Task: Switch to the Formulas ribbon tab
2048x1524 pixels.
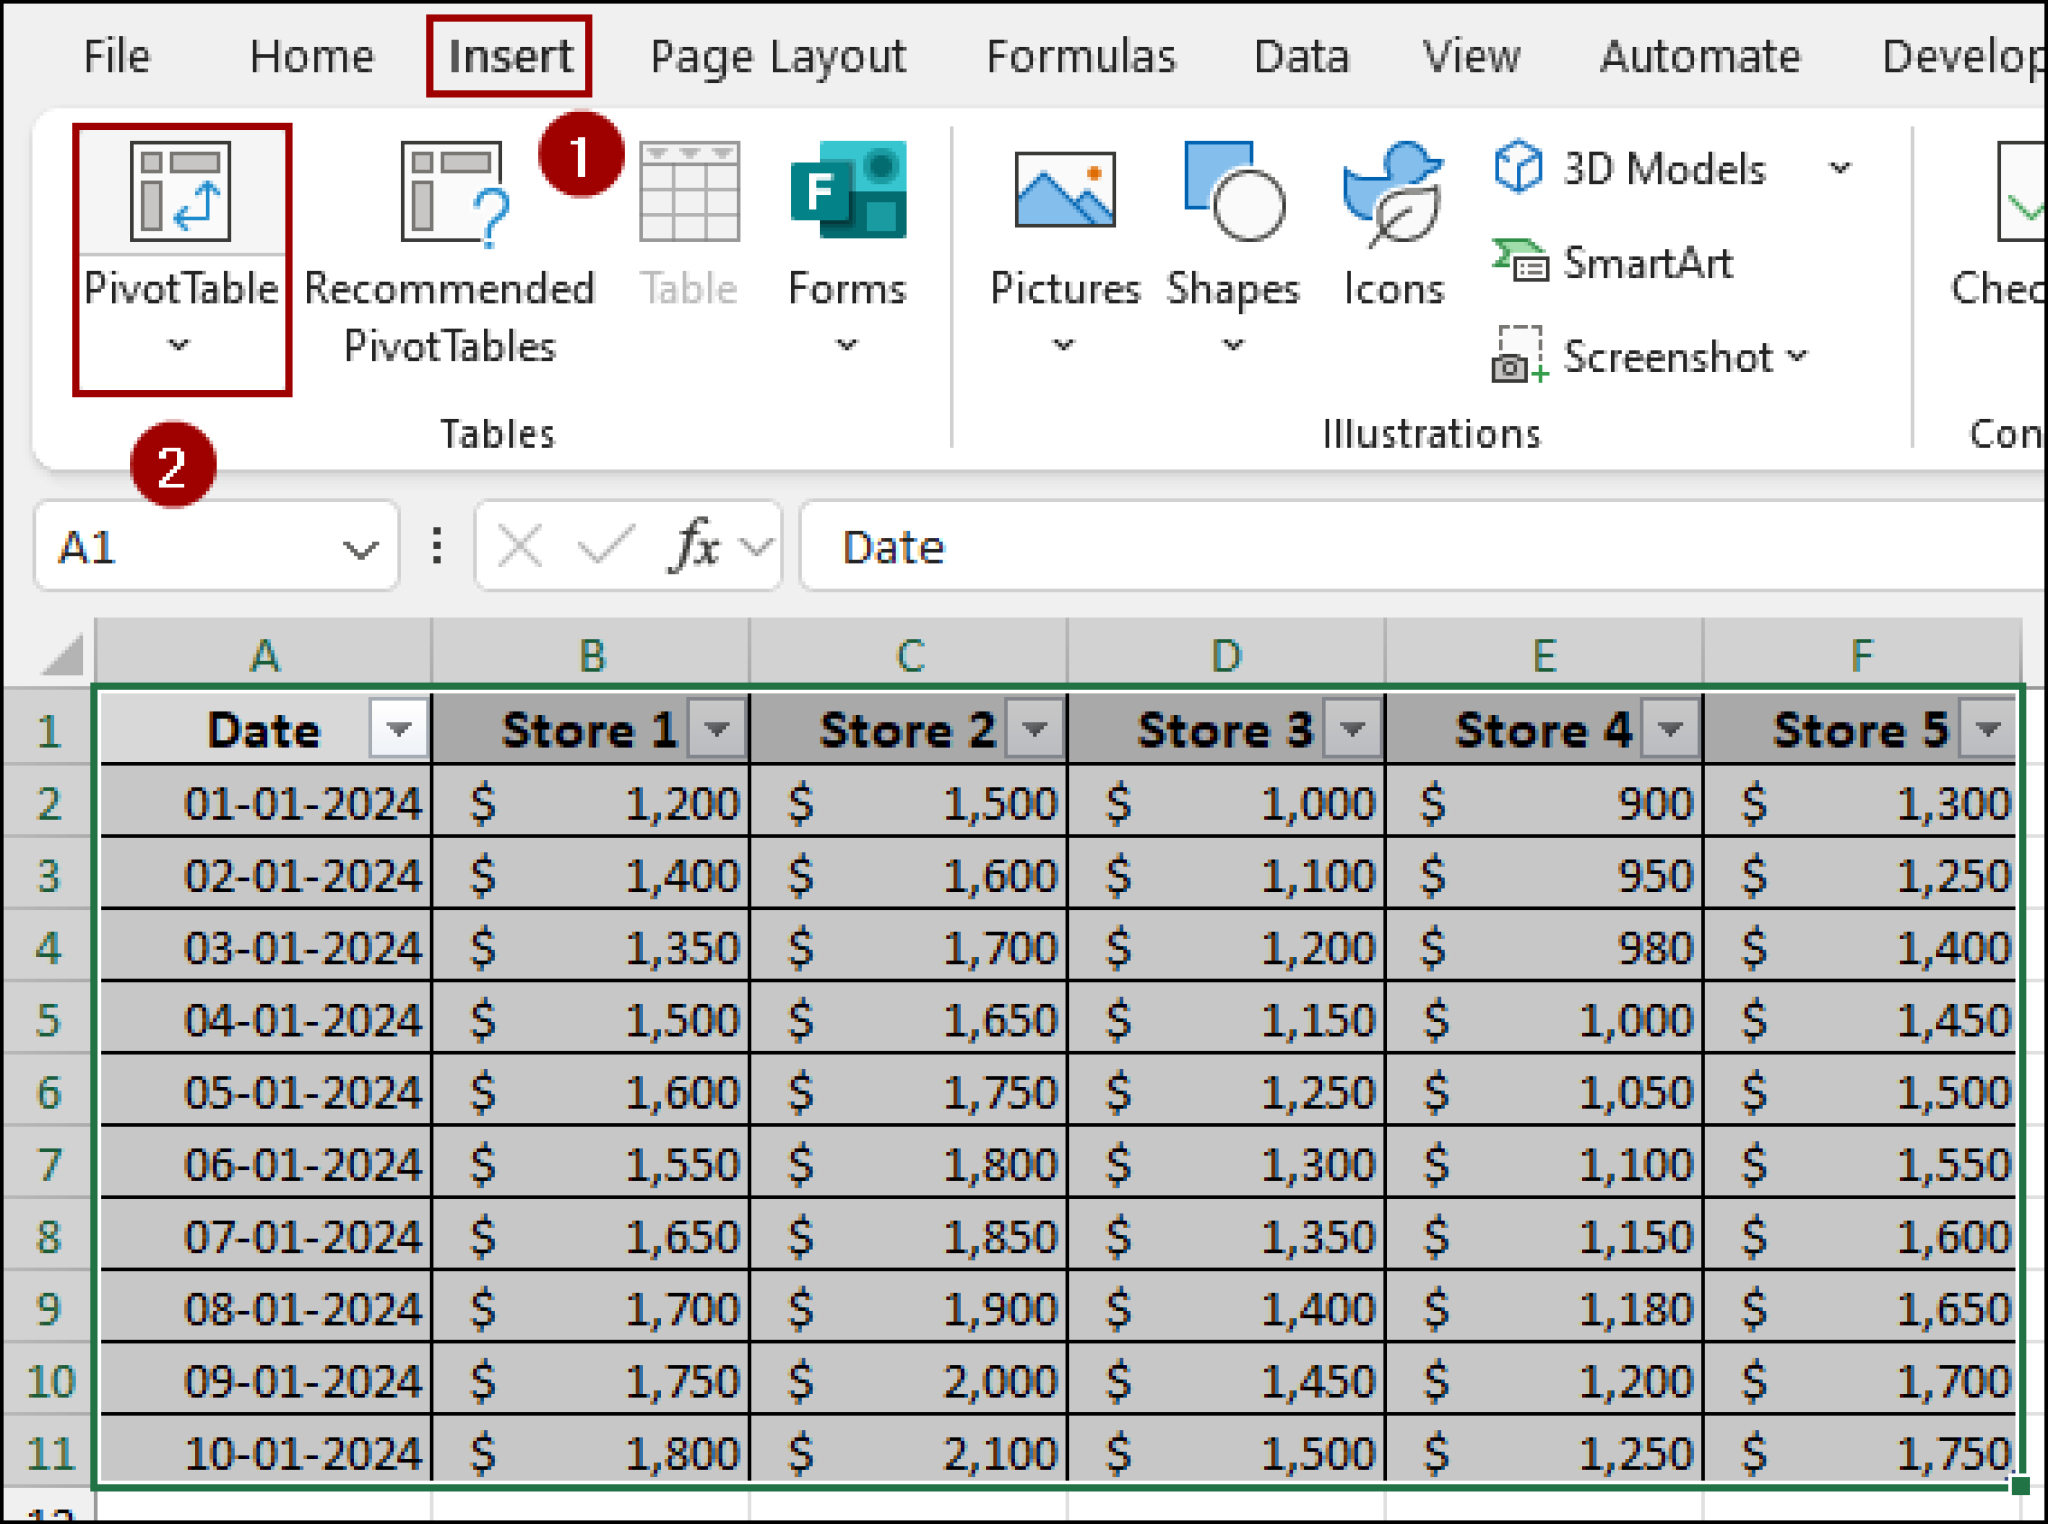Action: 1080,55
